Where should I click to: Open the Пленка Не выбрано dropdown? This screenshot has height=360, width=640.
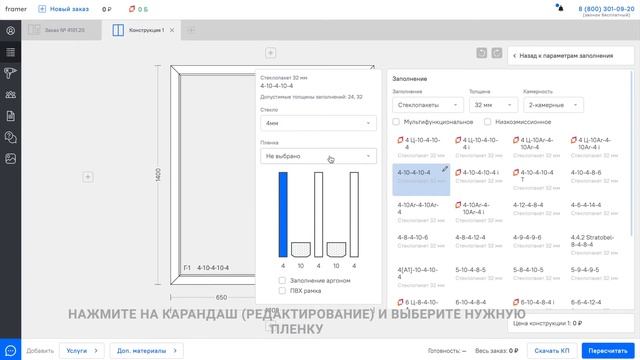(318, 156)
